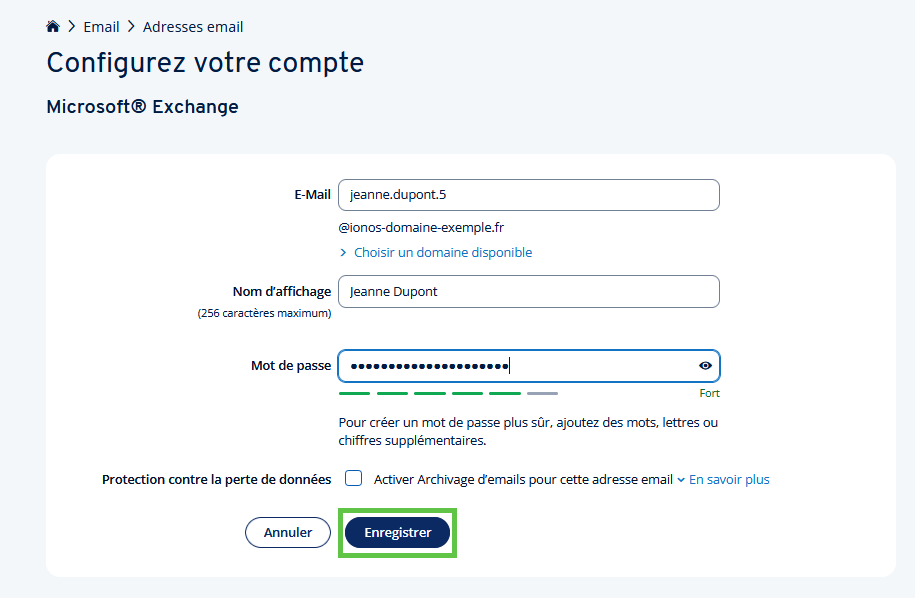
Task: Click the grey password strength bar segment
Action: tap(542, 394)
